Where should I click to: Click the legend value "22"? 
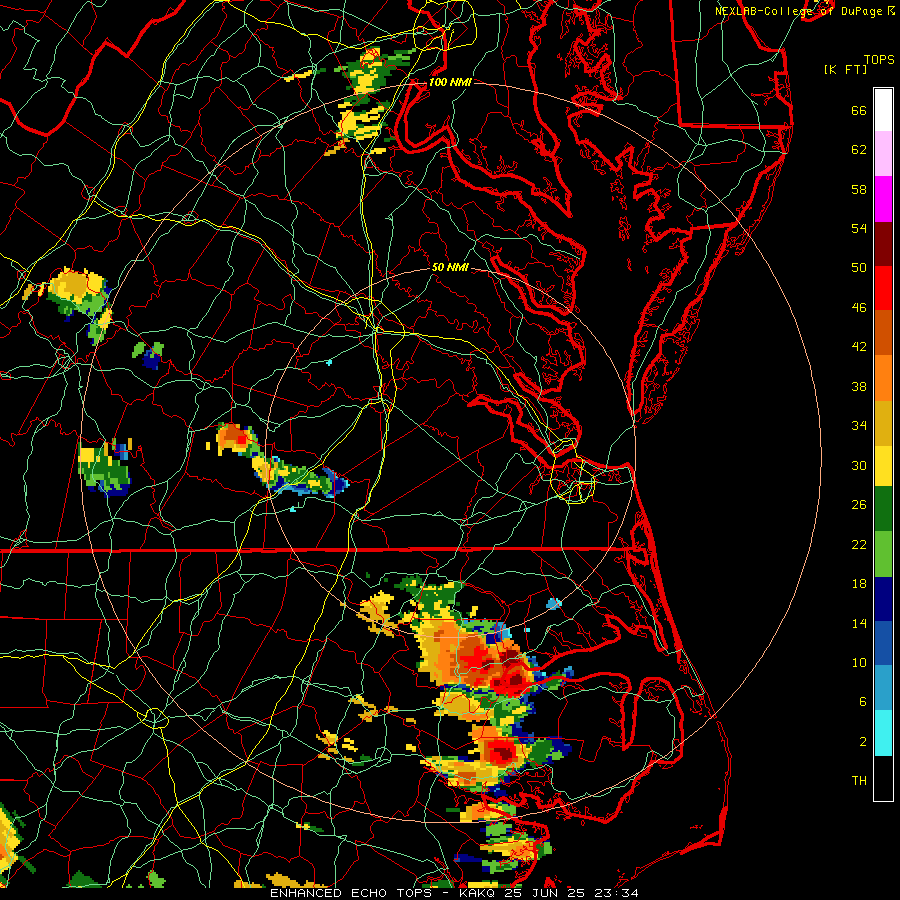(859, 544)
